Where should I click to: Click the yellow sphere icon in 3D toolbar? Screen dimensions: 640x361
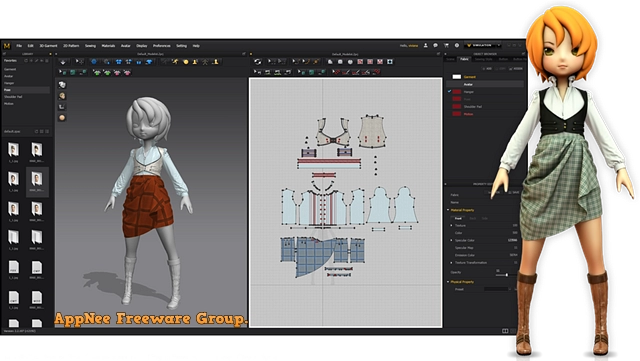coord(186,62)
